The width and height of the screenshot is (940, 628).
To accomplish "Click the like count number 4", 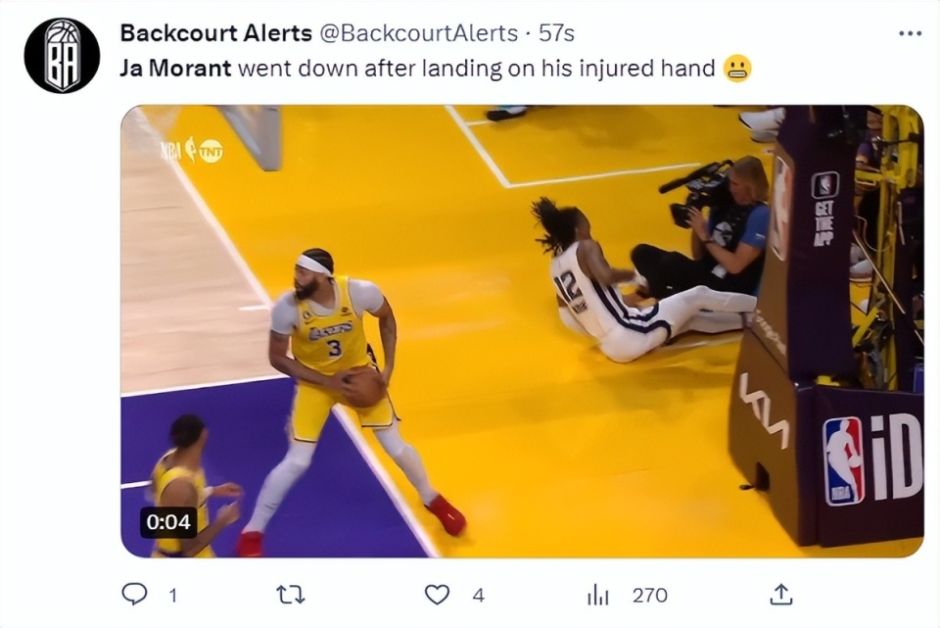I will pos(478,596).
